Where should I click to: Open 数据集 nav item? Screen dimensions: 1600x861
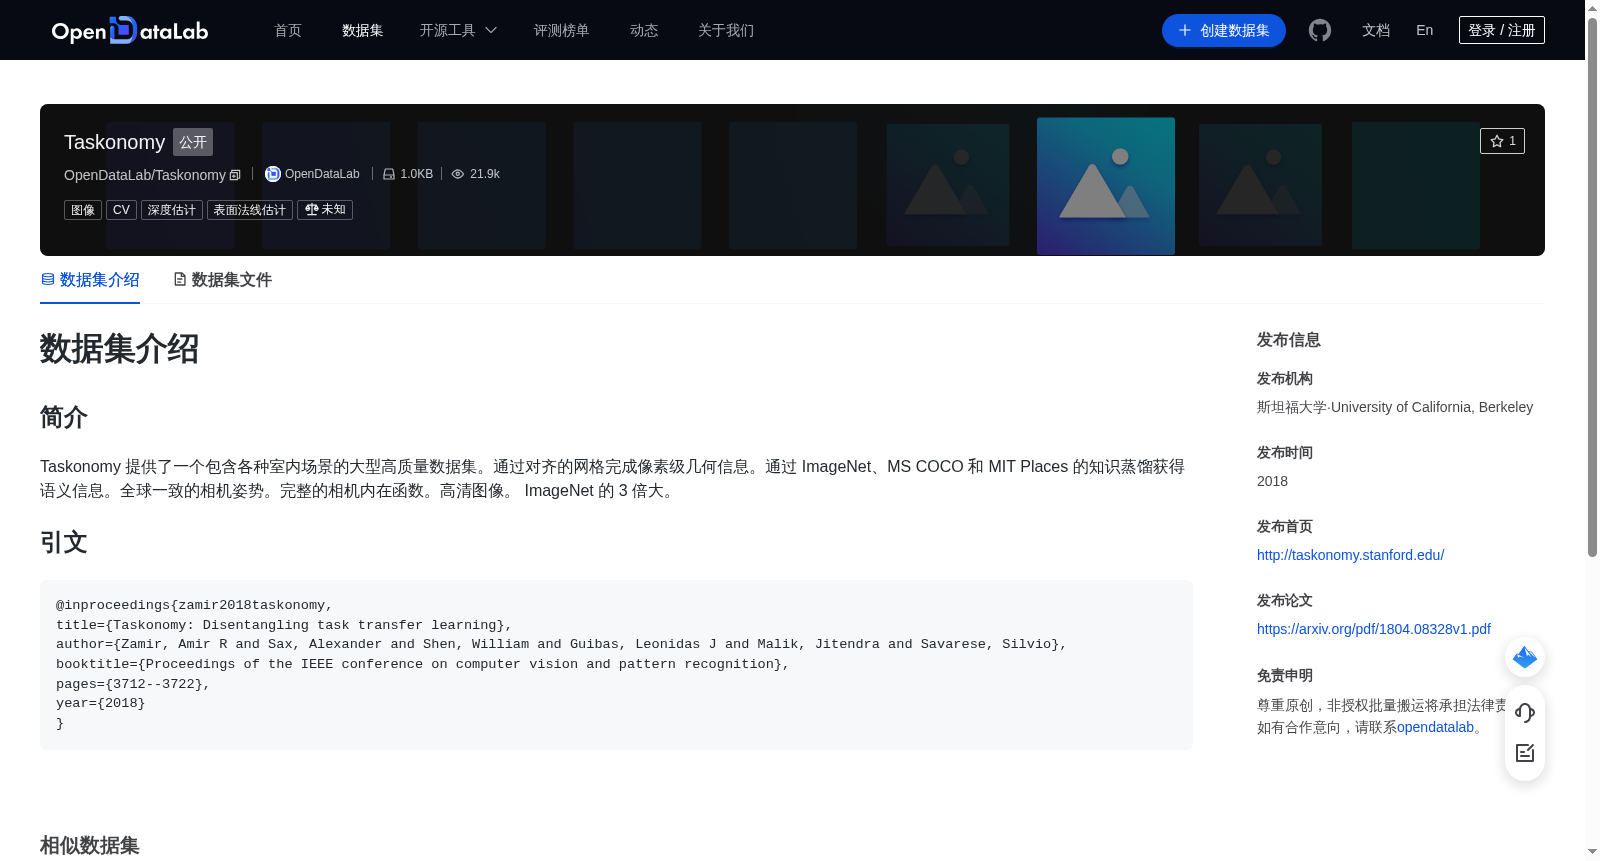coord(363,30)
